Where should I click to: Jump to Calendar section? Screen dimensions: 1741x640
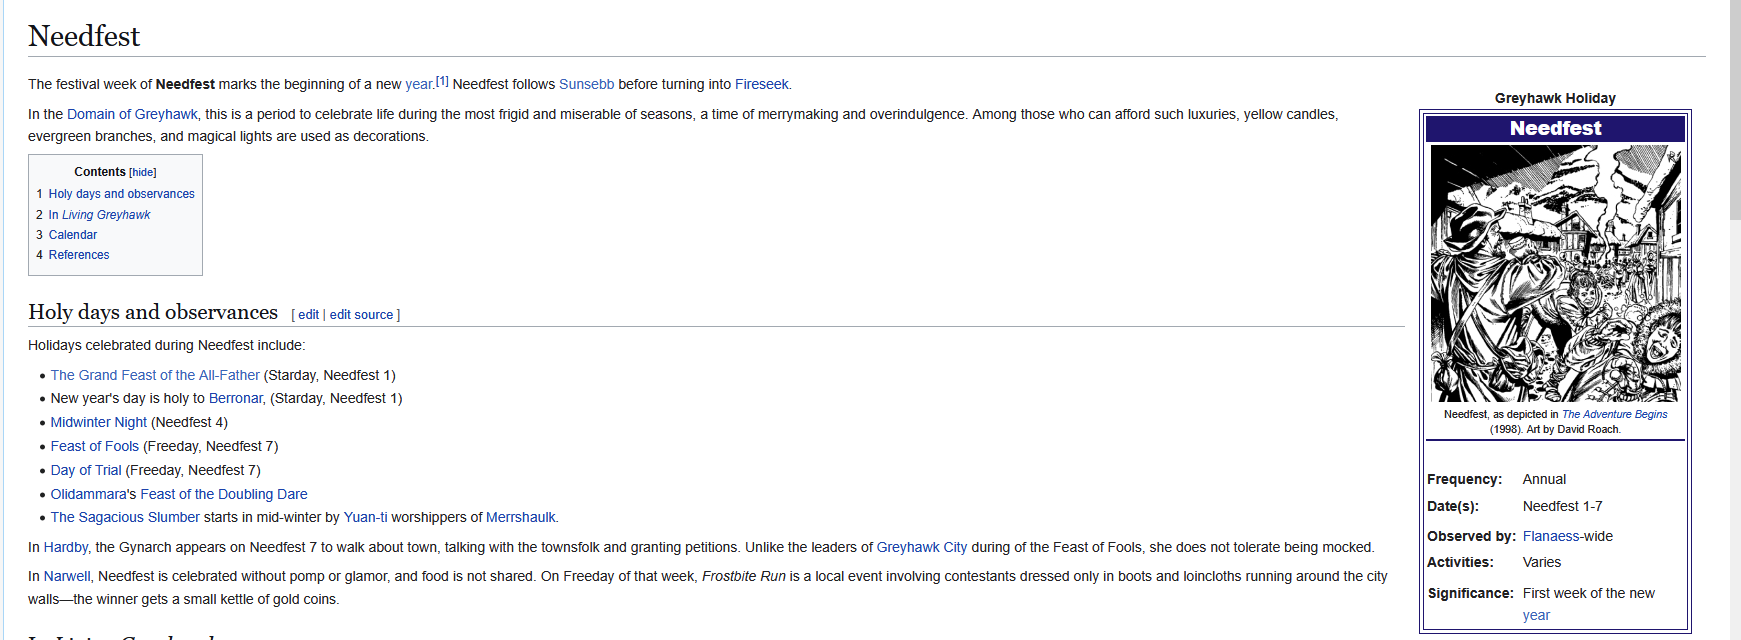click(73, 235)
